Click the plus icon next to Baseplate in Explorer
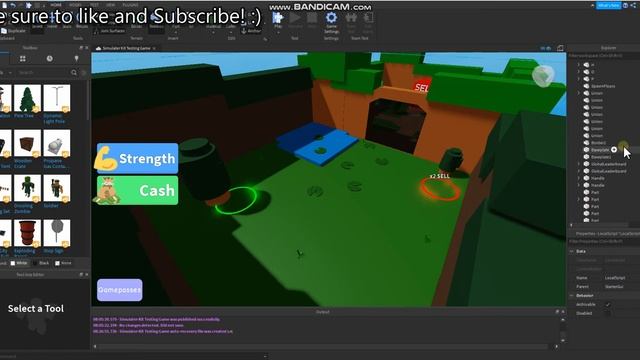 (x=614, y=150)
